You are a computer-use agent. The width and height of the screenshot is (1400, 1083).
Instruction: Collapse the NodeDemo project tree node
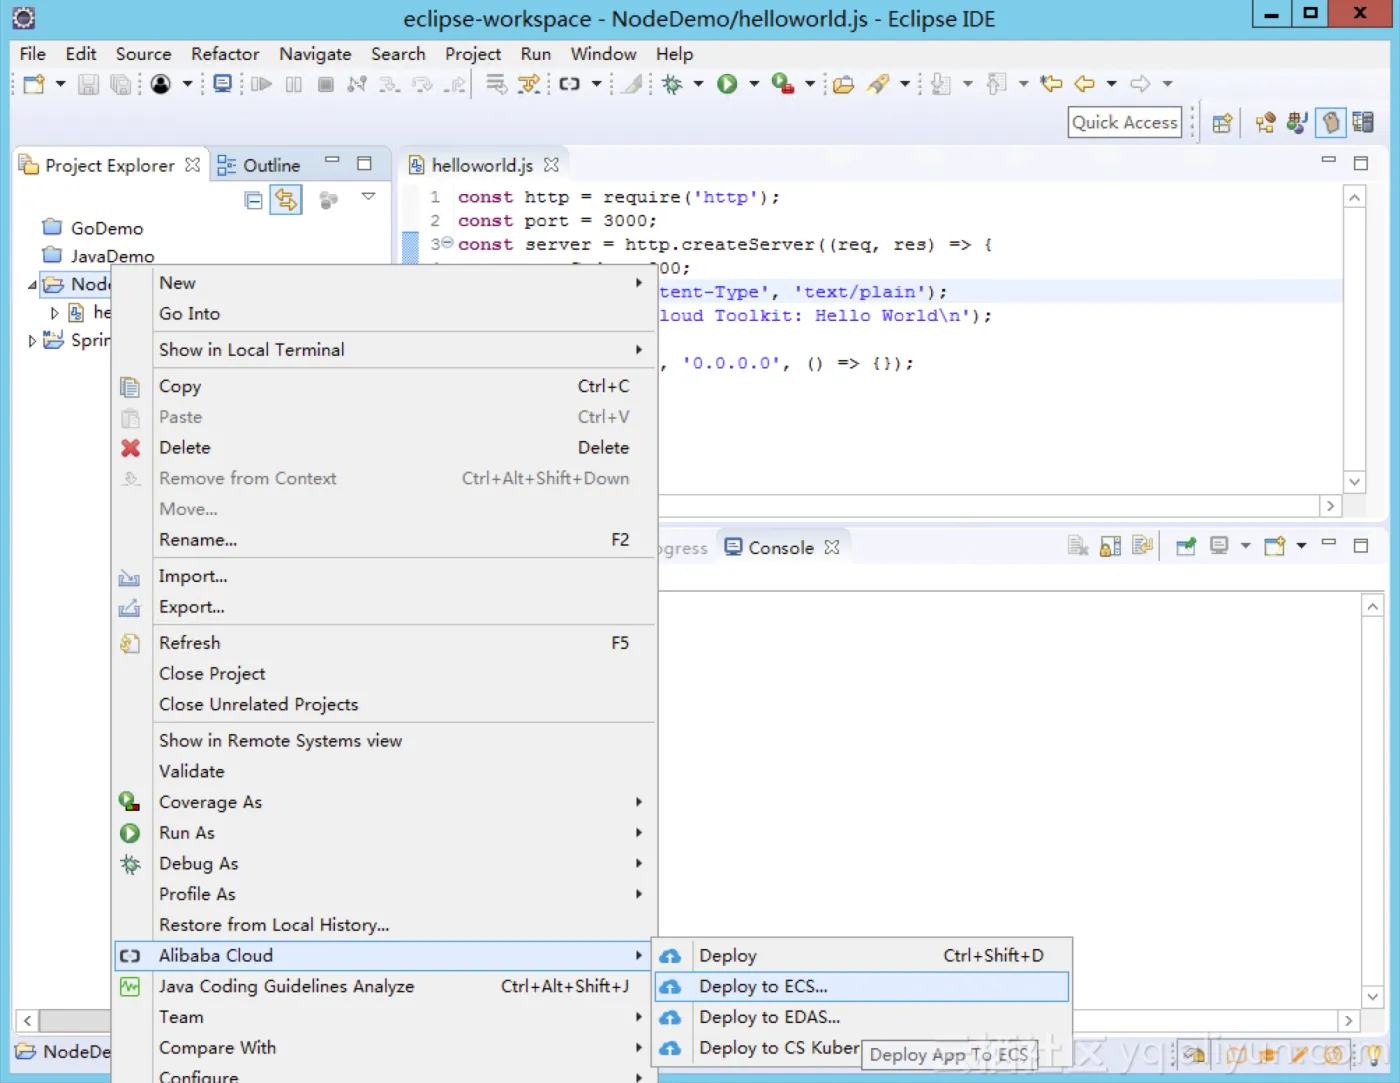(x=32, y=285)
